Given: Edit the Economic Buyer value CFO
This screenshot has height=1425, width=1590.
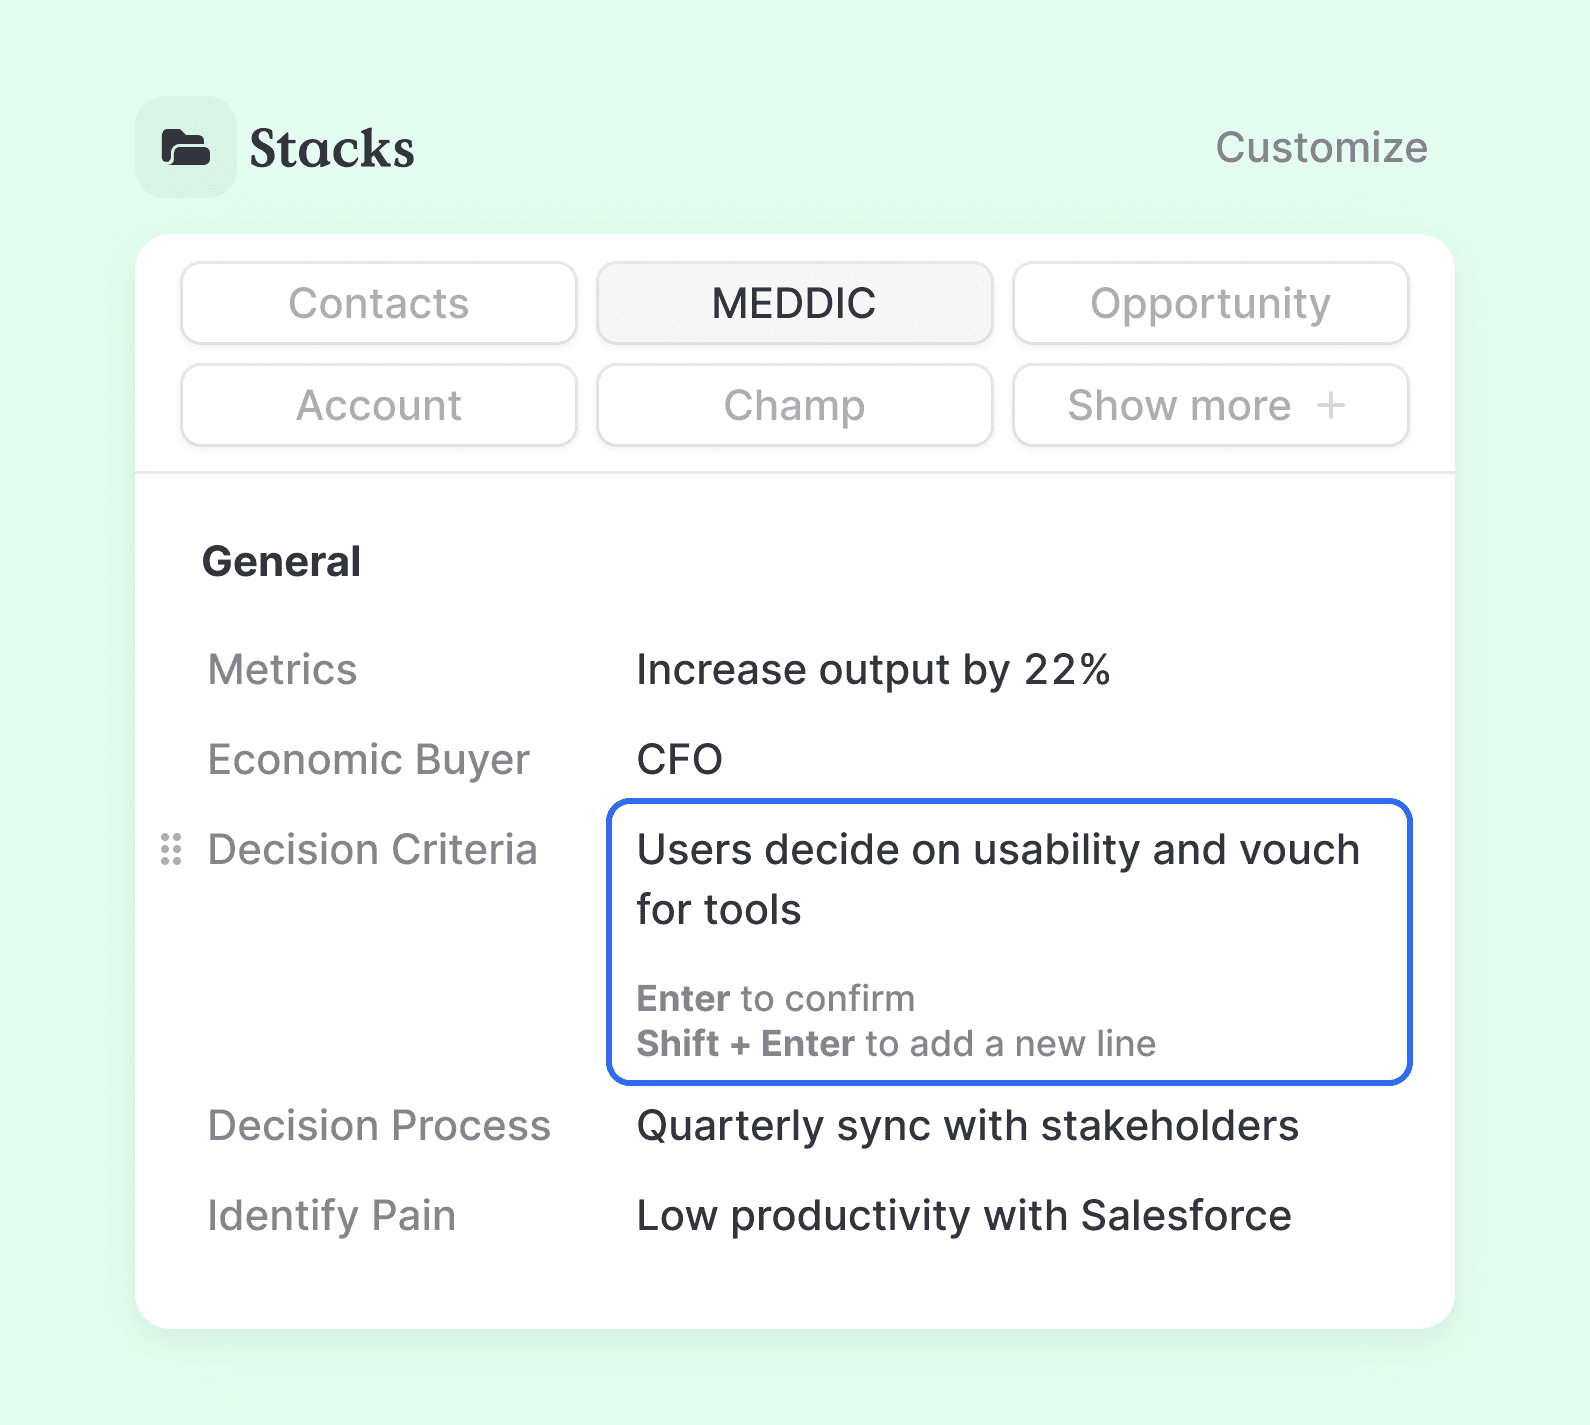Looking at the screenshot, I should pos(680,760).
